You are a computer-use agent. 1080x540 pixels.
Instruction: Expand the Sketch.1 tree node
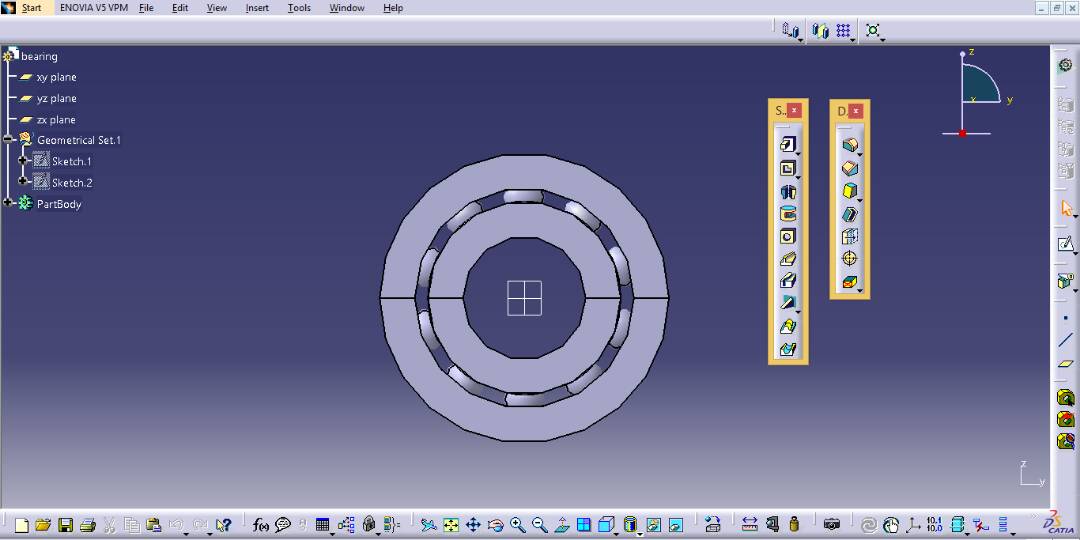23,161
